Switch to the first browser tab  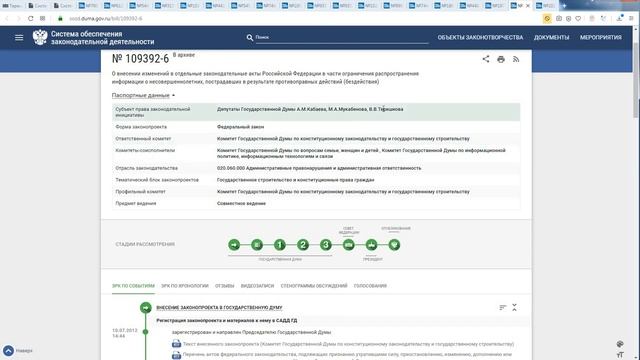[12, 6]
